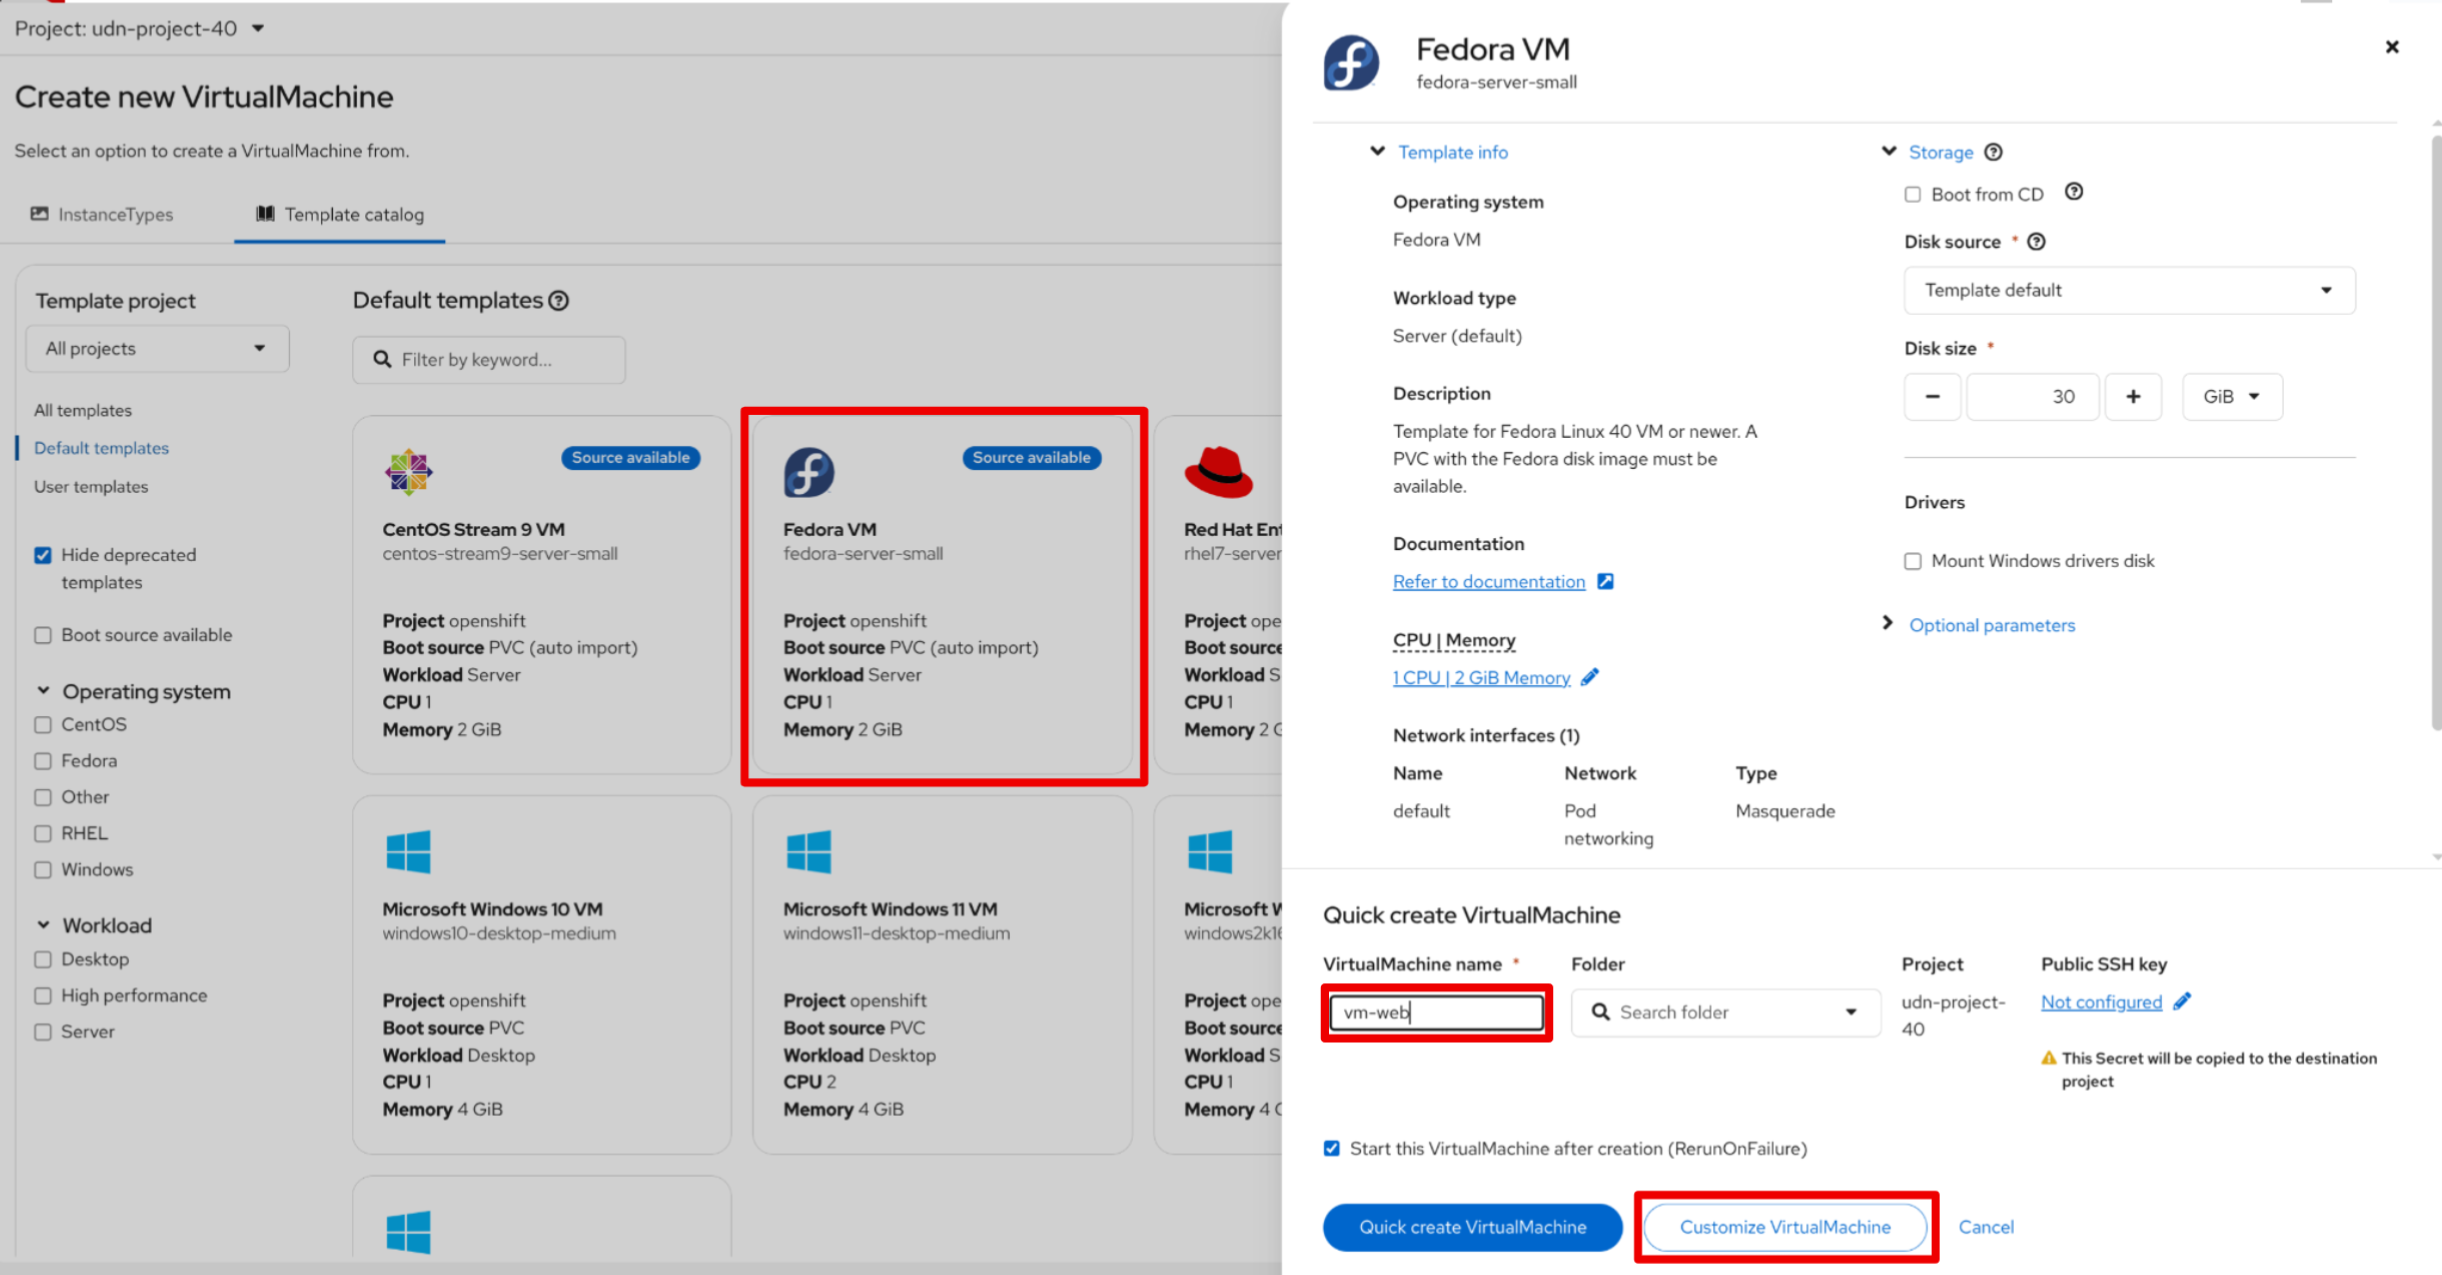Click Customize VirtualMachine button
Viewport: 2442px width, 1275px height.
(x=1785, y=1227)
